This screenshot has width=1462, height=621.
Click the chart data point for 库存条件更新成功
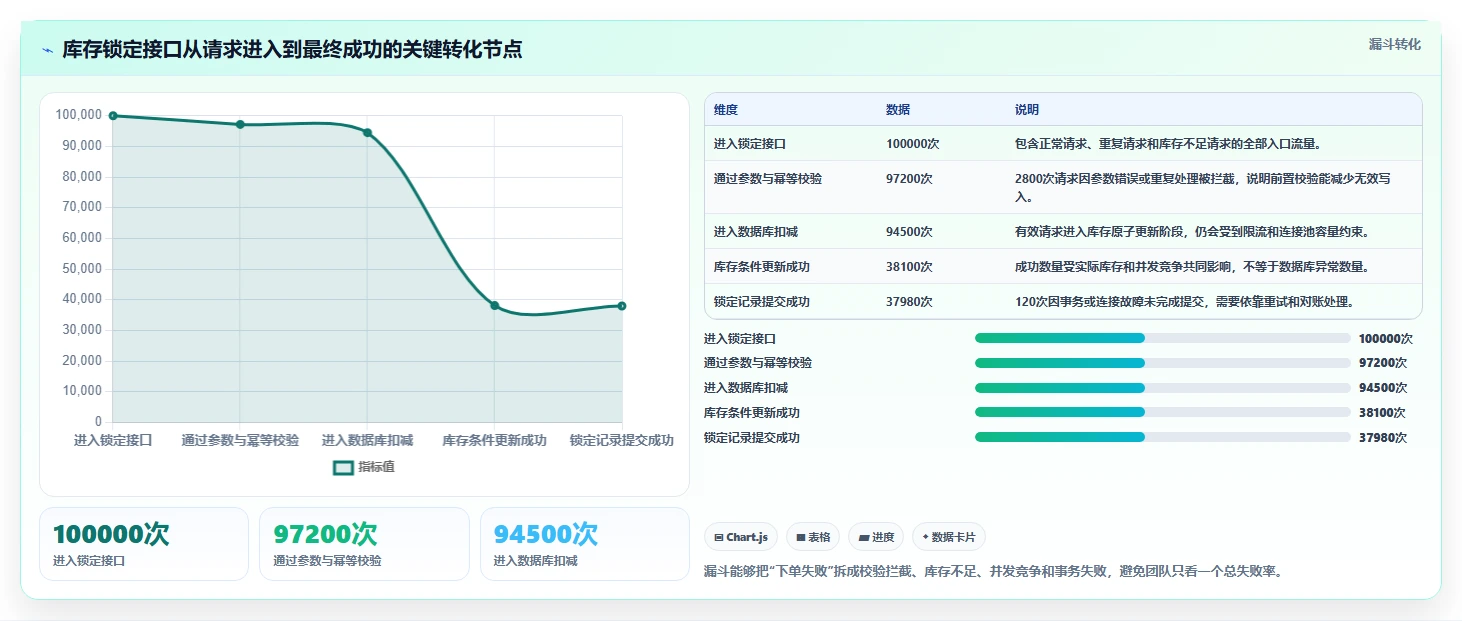(x=494, y=305)
